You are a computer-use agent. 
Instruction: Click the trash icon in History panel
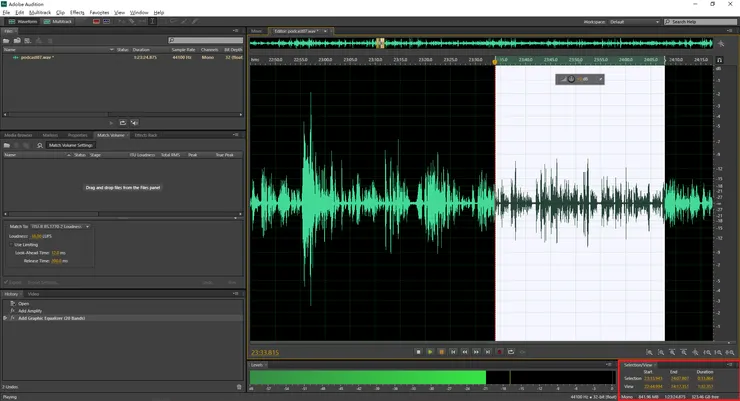coord(239,387)
